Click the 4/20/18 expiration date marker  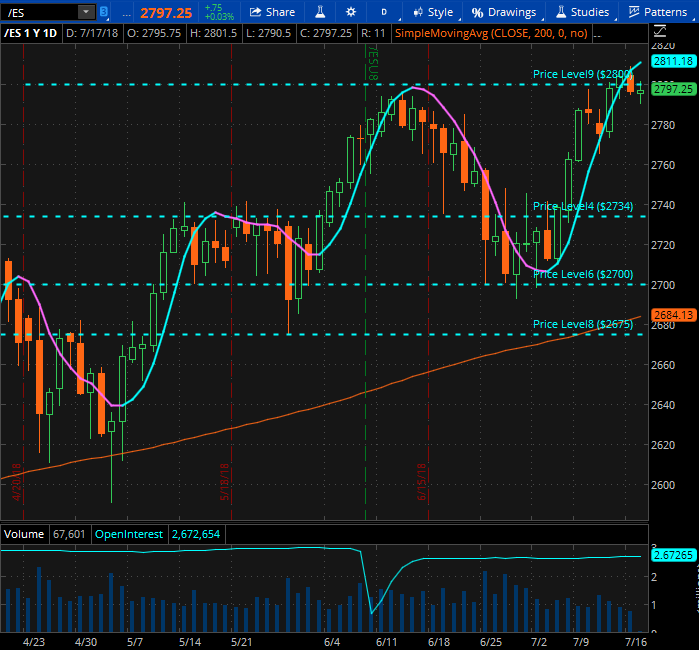pyautogui.click(x=16, y=482)
